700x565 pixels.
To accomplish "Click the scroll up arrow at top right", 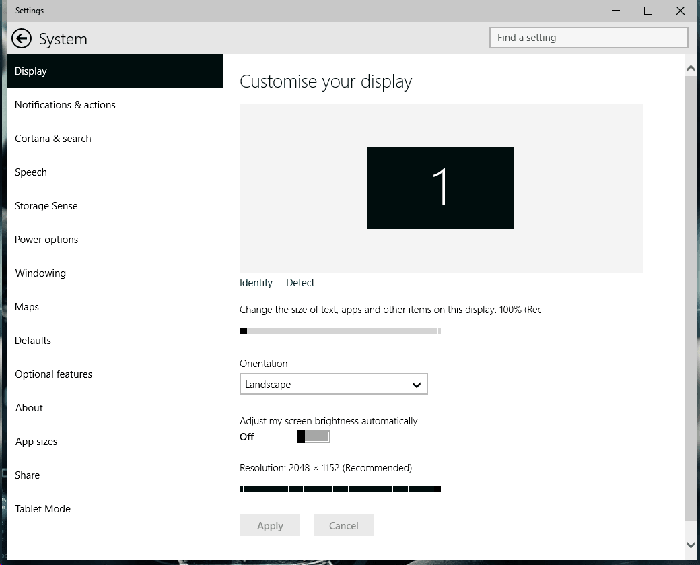I will click(690, 66).
